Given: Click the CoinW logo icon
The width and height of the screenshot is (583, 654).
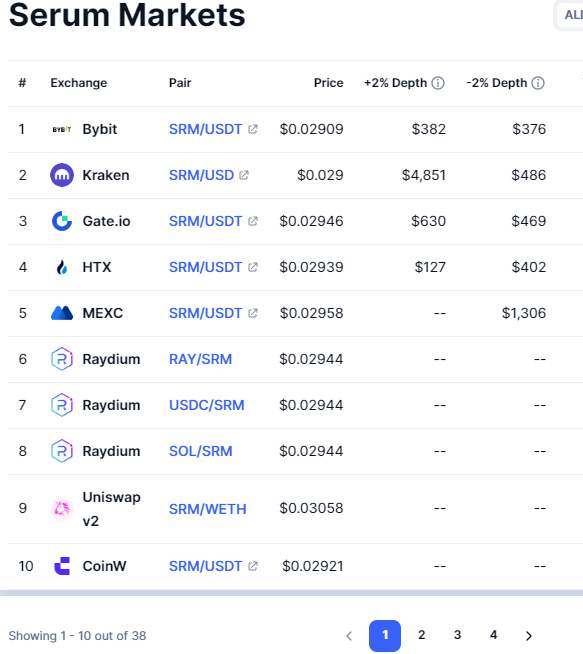Looking at the screenshot, I should pos(62,566).
